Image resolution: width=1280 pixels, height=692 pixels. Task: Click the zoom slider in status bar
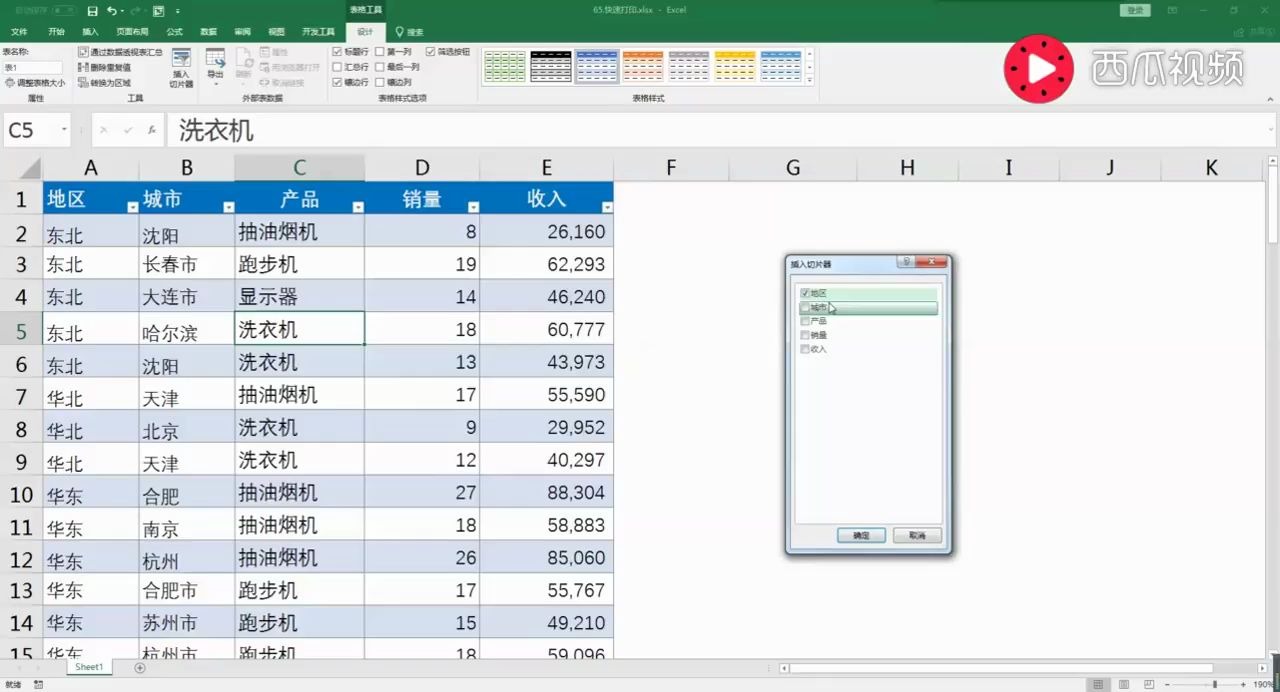coord(1215,685)
